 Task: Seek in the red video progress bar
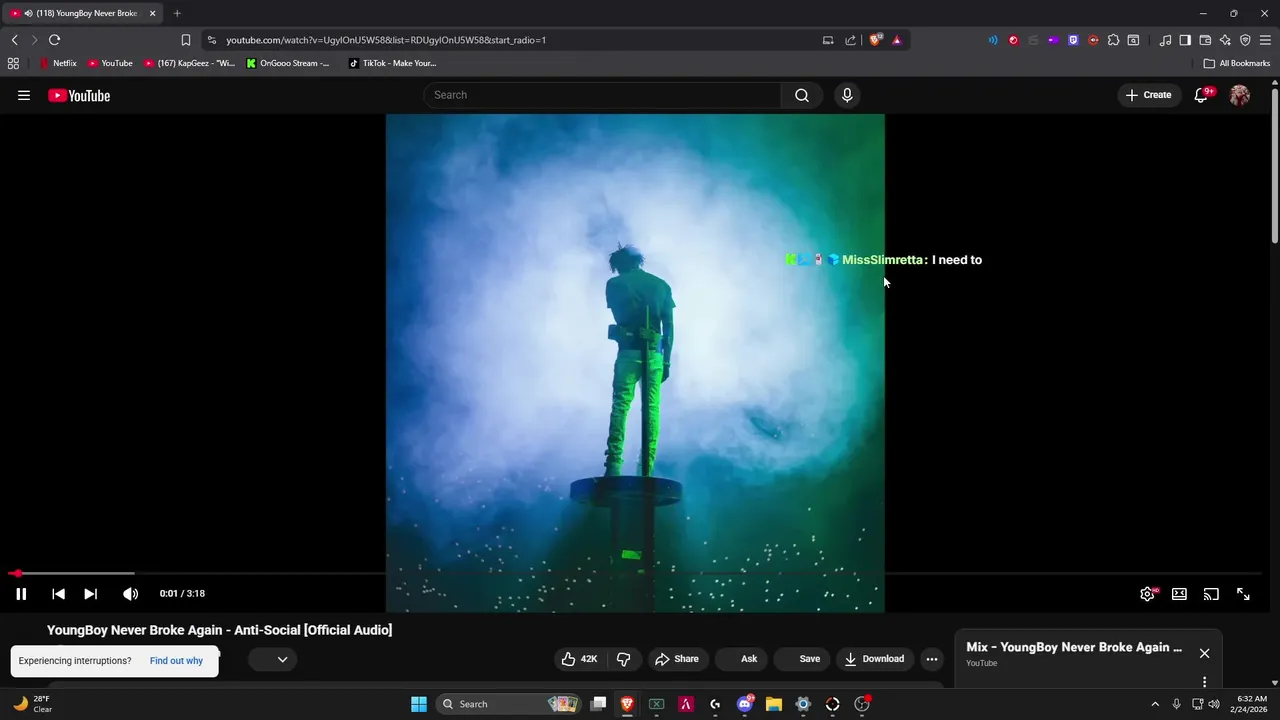click(635, 573)
